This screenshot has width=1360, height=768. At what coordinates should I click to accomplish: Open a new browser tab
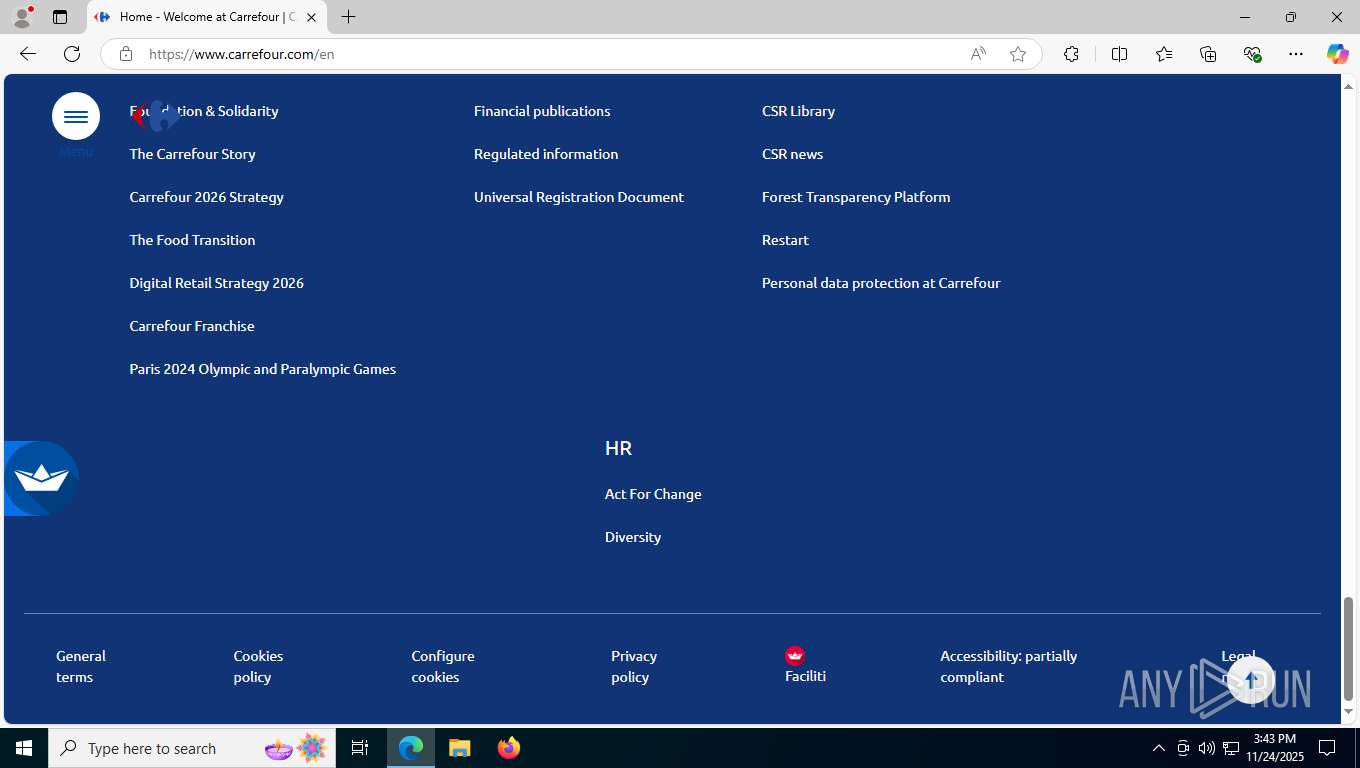pyautogui.click(x=348, y=17)
